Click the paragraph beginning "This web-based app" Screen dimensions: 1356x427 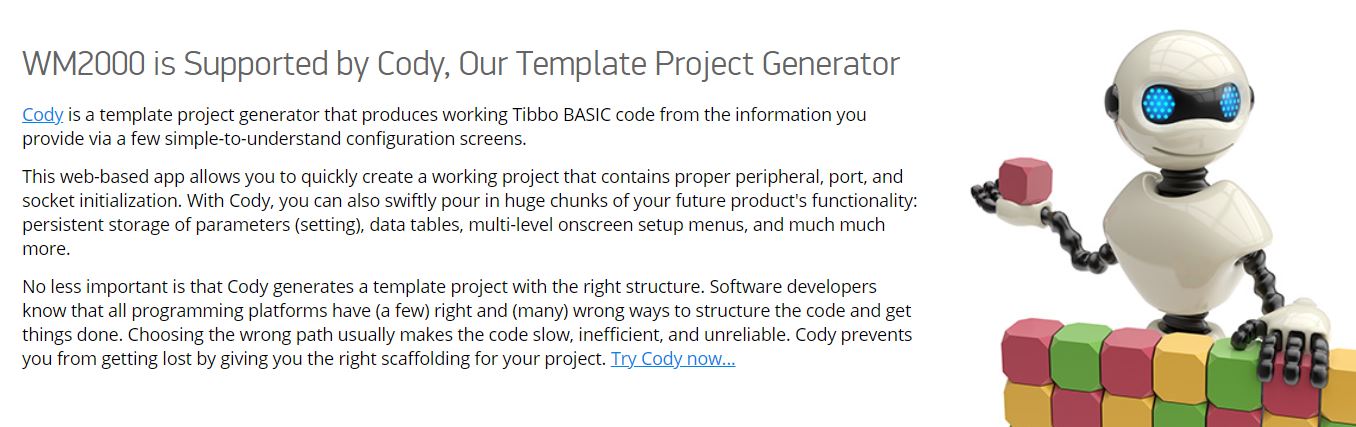click(x=469, y=212)
